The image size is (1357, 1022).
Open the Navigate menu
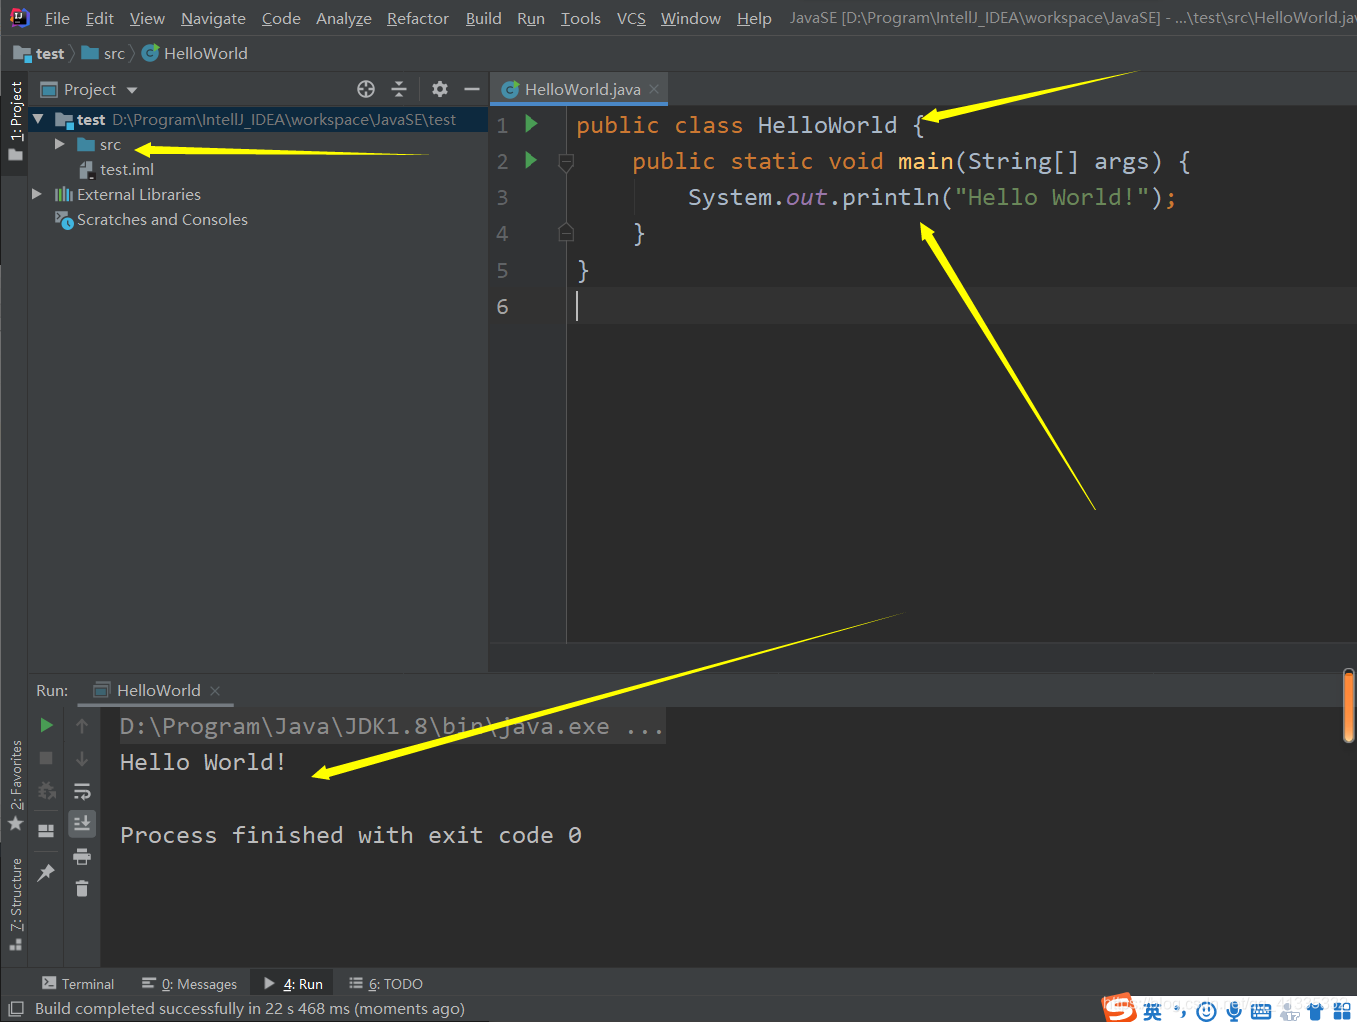[213, 18]
